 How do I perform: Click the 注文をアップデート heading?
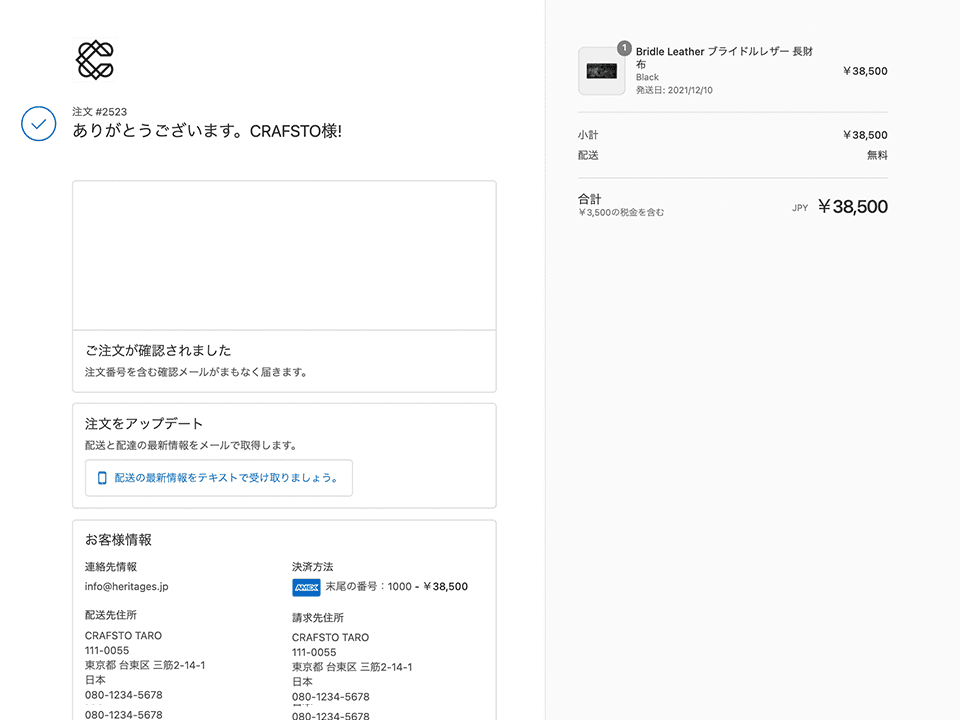pyautogui.click(x=144, y=424)
